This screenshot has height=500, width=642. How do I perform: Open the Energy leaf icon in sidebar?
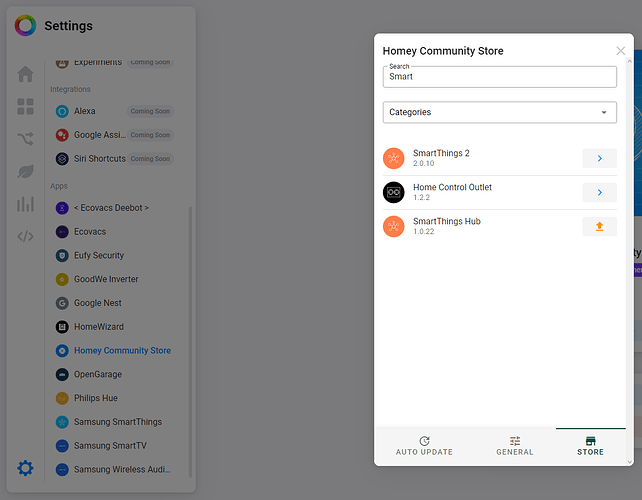point(25,171)
